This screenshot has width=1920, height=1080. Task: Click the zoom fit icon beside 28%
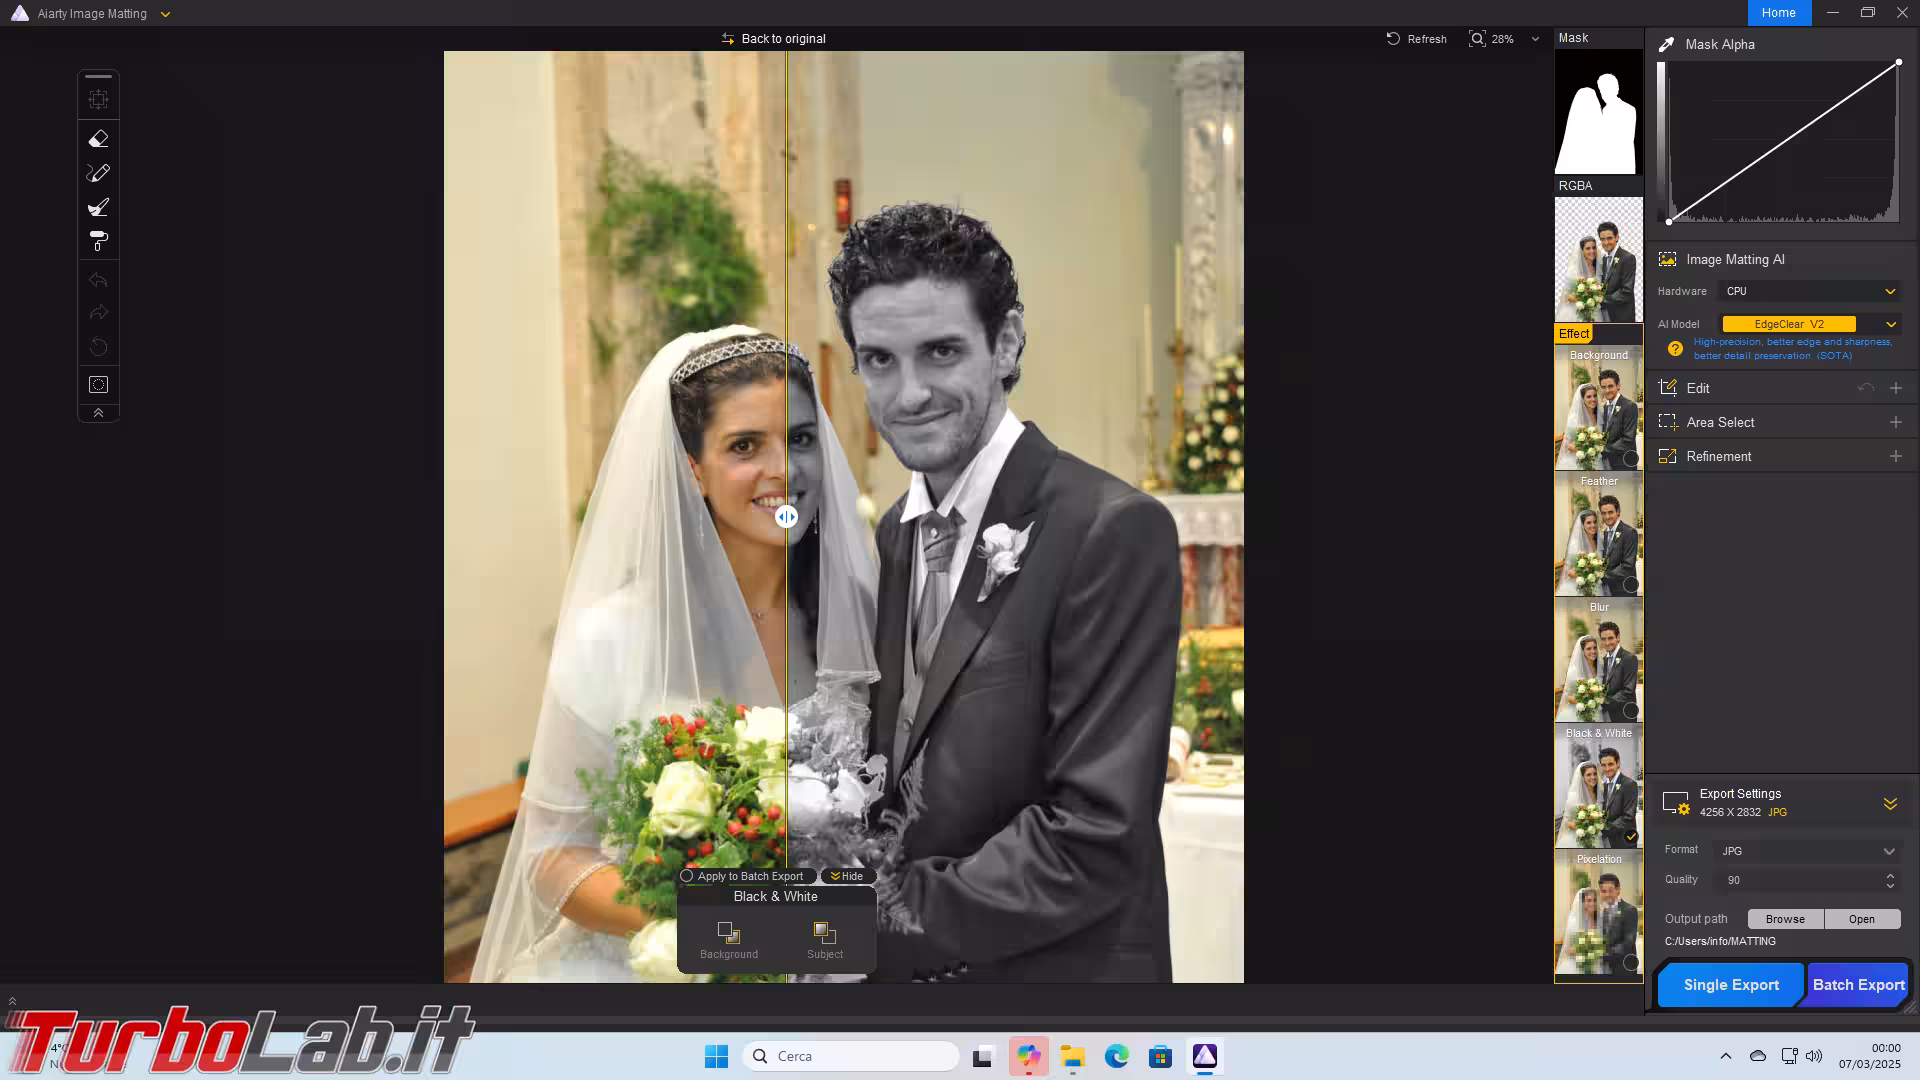click(x=1477, y=39)
